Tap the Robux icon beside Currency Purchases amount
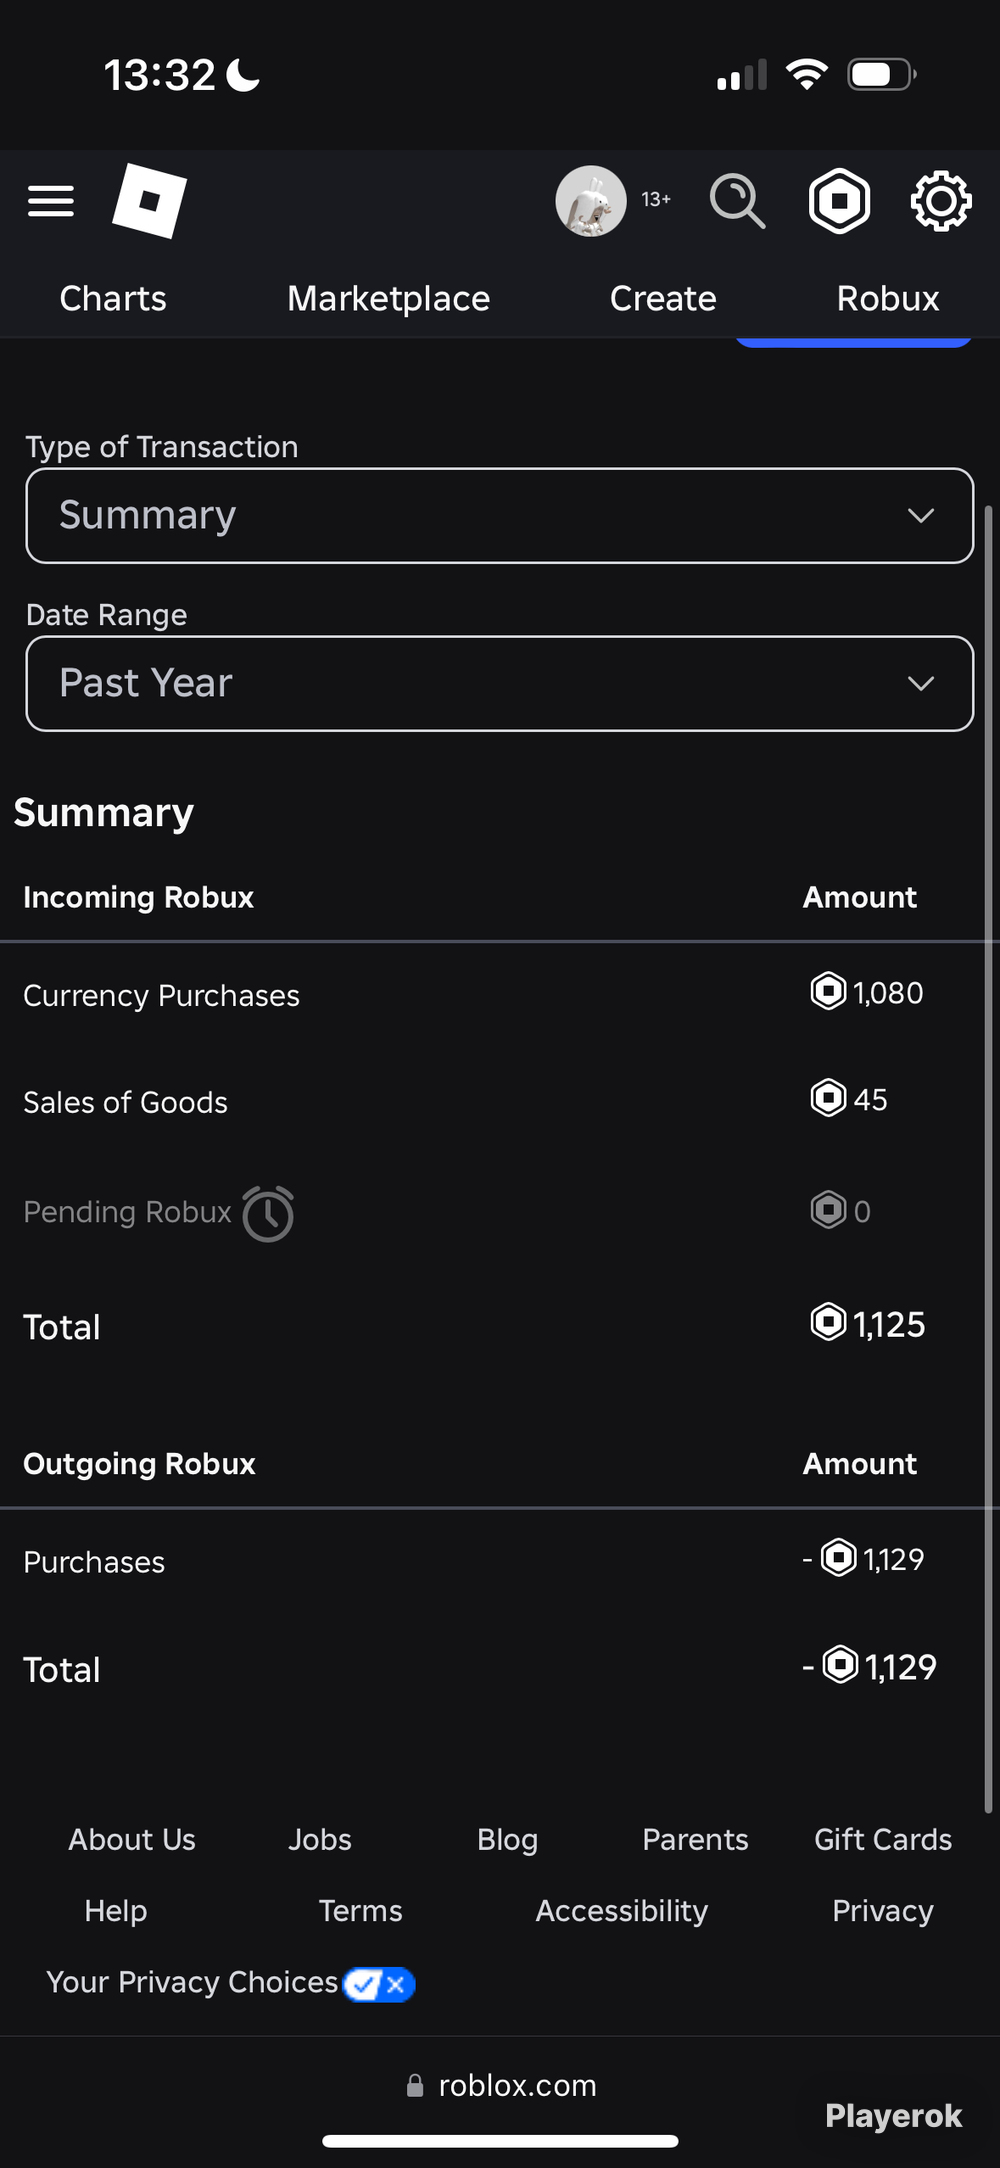The height and width of the screenshot is (2168, 1000). coord(828,992)
